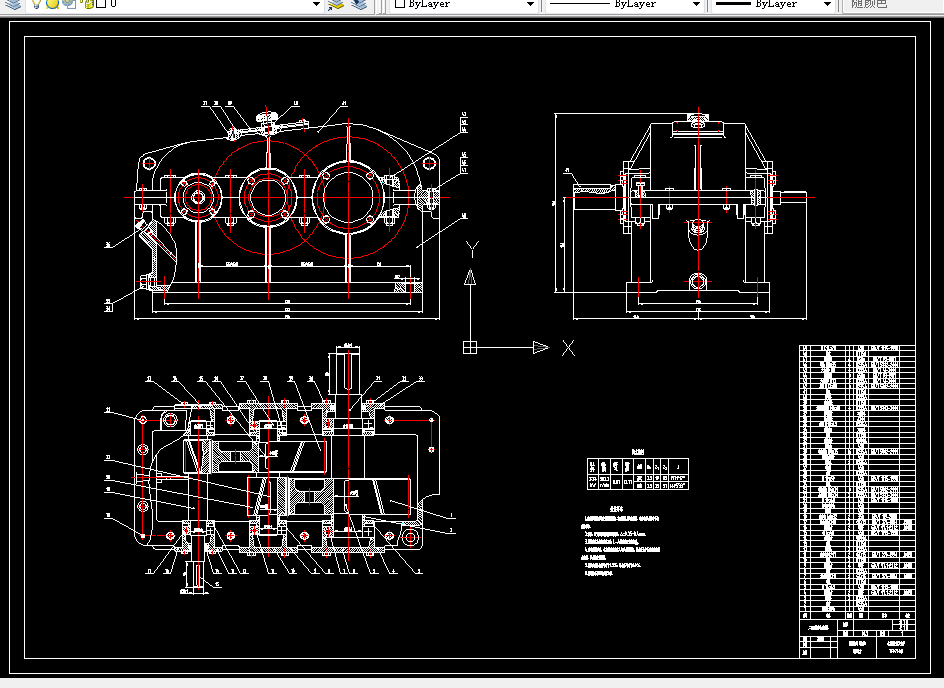Open the Layer Properties Manager icon
Screen dimensions: 944x688
coord(13,4)
